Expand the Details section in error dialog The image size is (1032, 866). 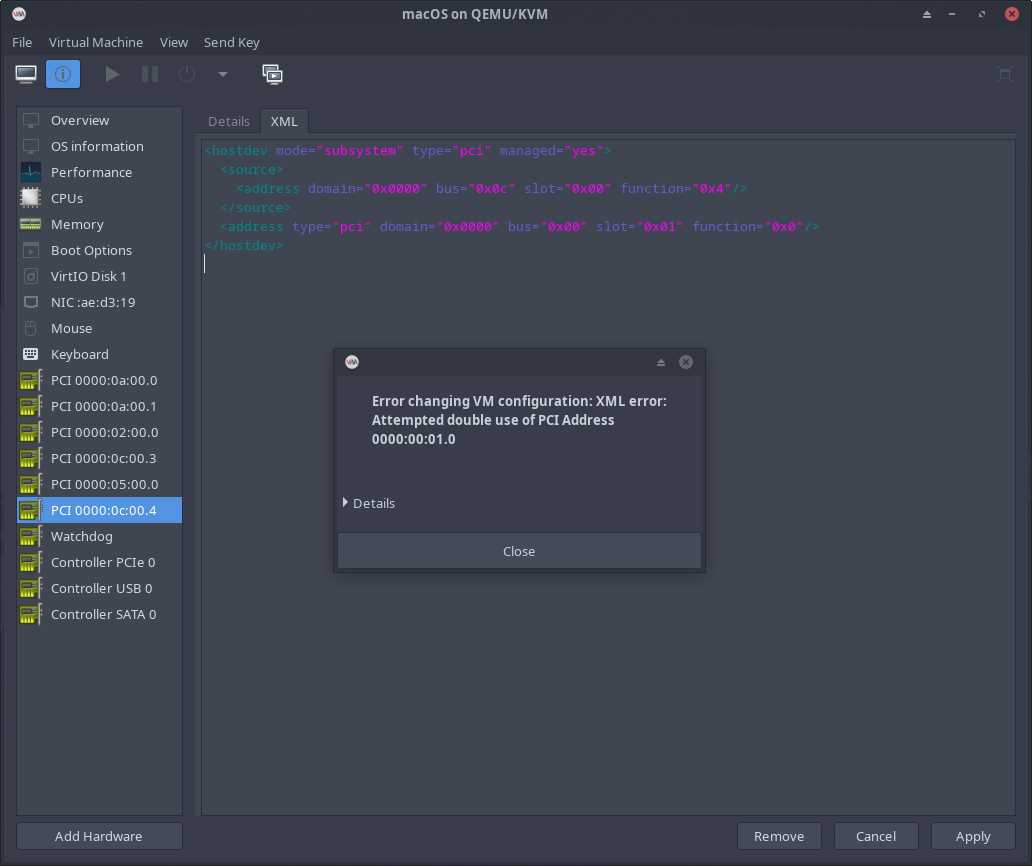(x=368, y=503)
